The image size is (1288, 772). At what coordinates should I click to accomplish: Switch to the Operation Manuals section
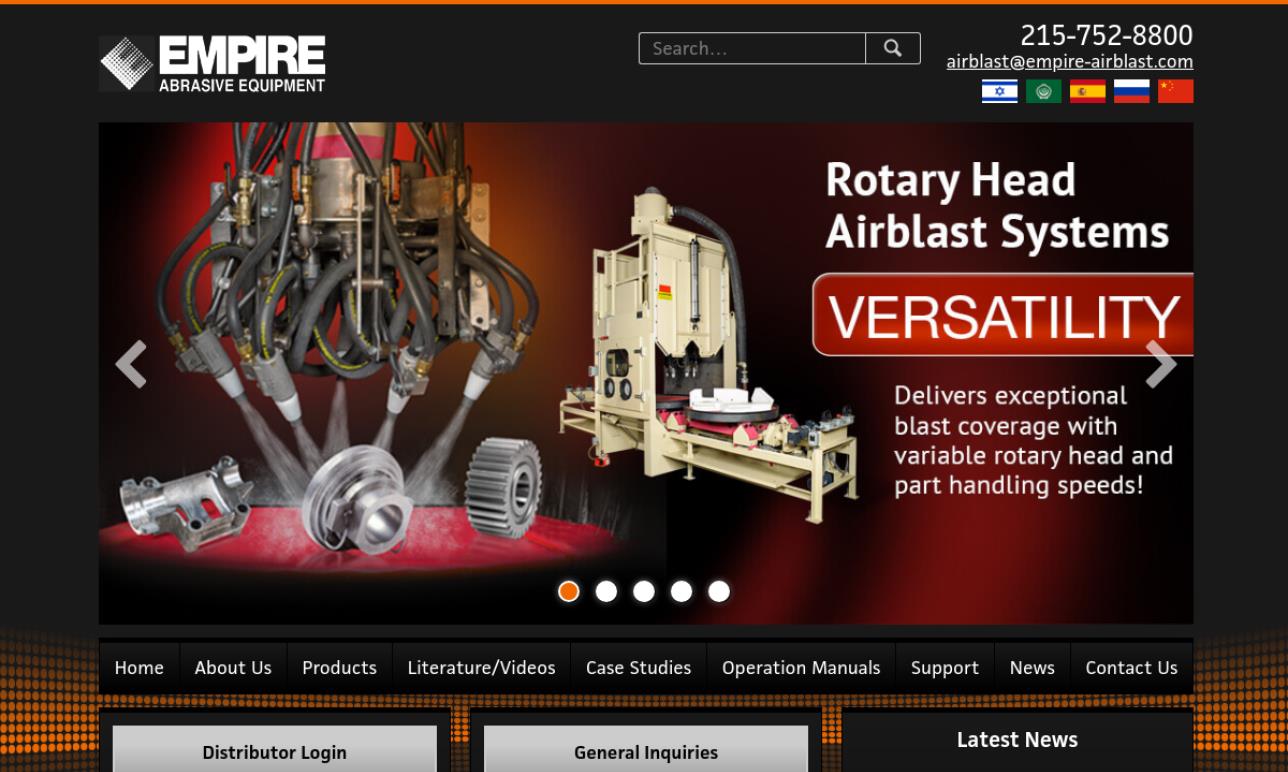800,667
